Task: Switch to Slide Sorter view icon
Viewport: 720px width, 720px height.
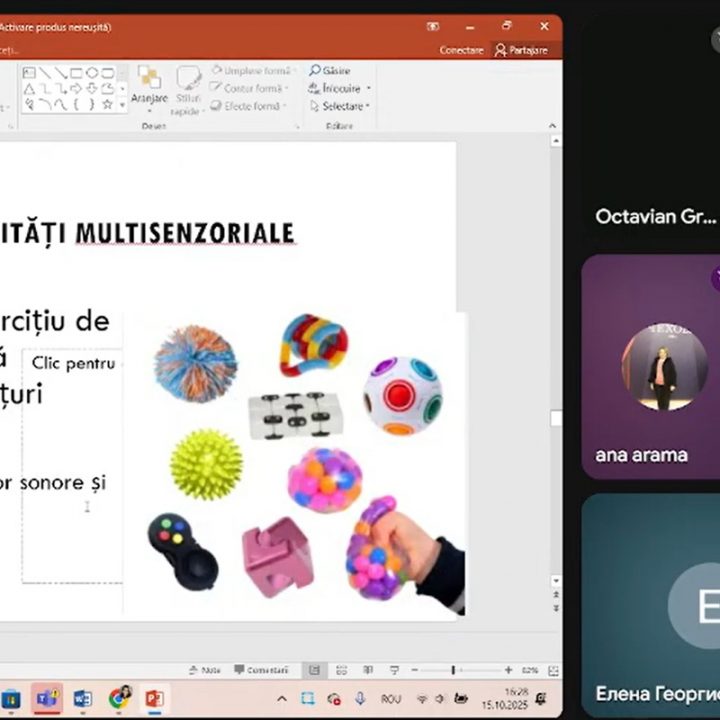Action: tap(341, 670)
